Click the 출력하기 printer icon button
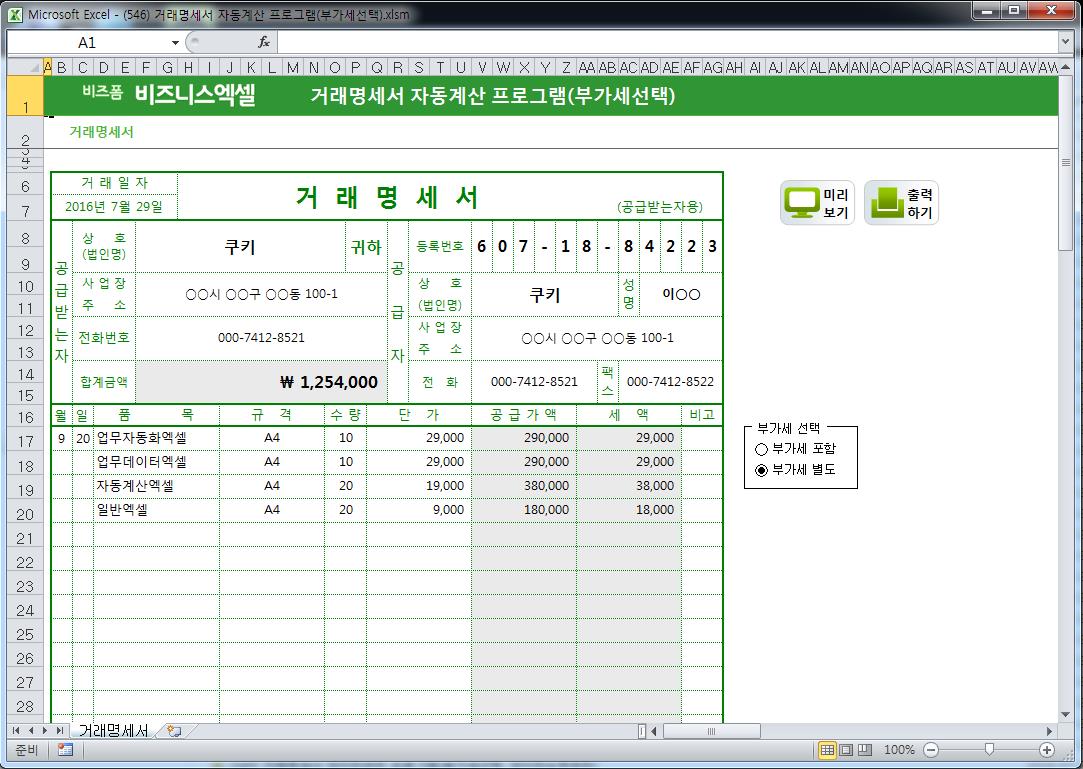This screenshot has width=1083, height=769. pos(902,204)
